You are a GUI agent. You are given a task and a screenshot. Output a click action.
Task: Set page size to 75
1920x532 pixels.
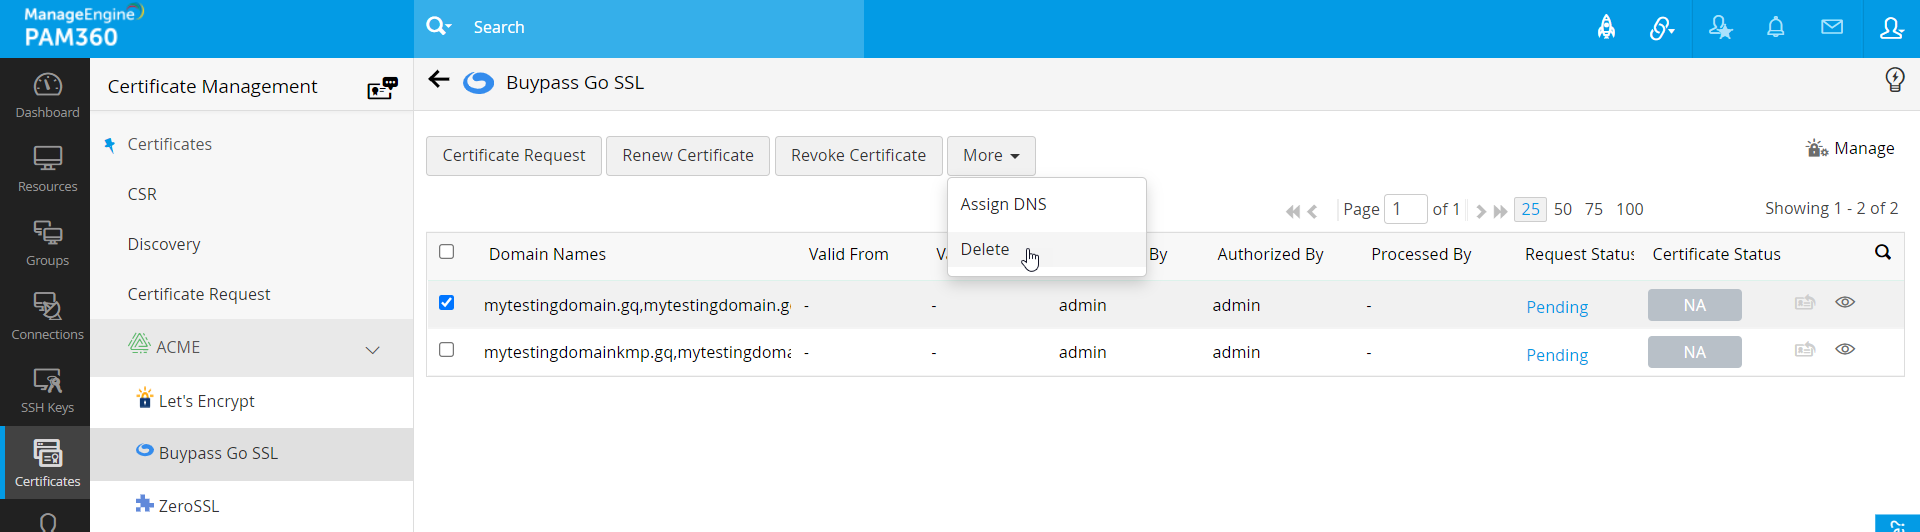1594,209
